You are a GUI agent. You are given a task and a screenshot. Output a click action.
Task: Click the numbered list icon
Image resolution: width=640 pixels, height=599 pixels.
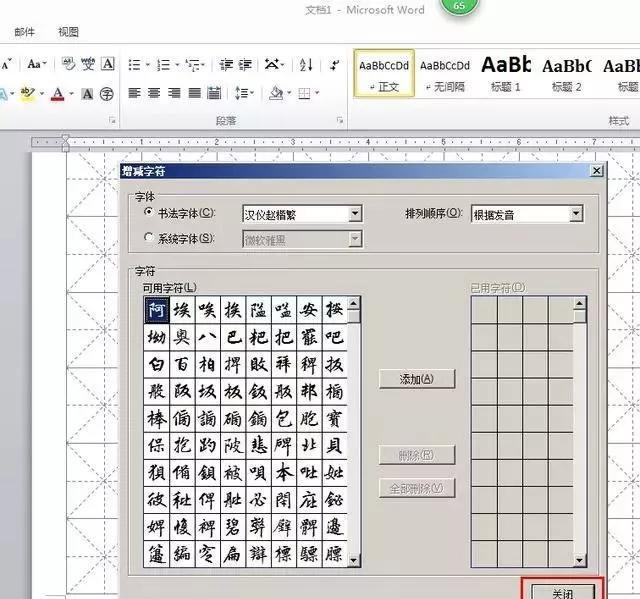click(x=164, y=65)
